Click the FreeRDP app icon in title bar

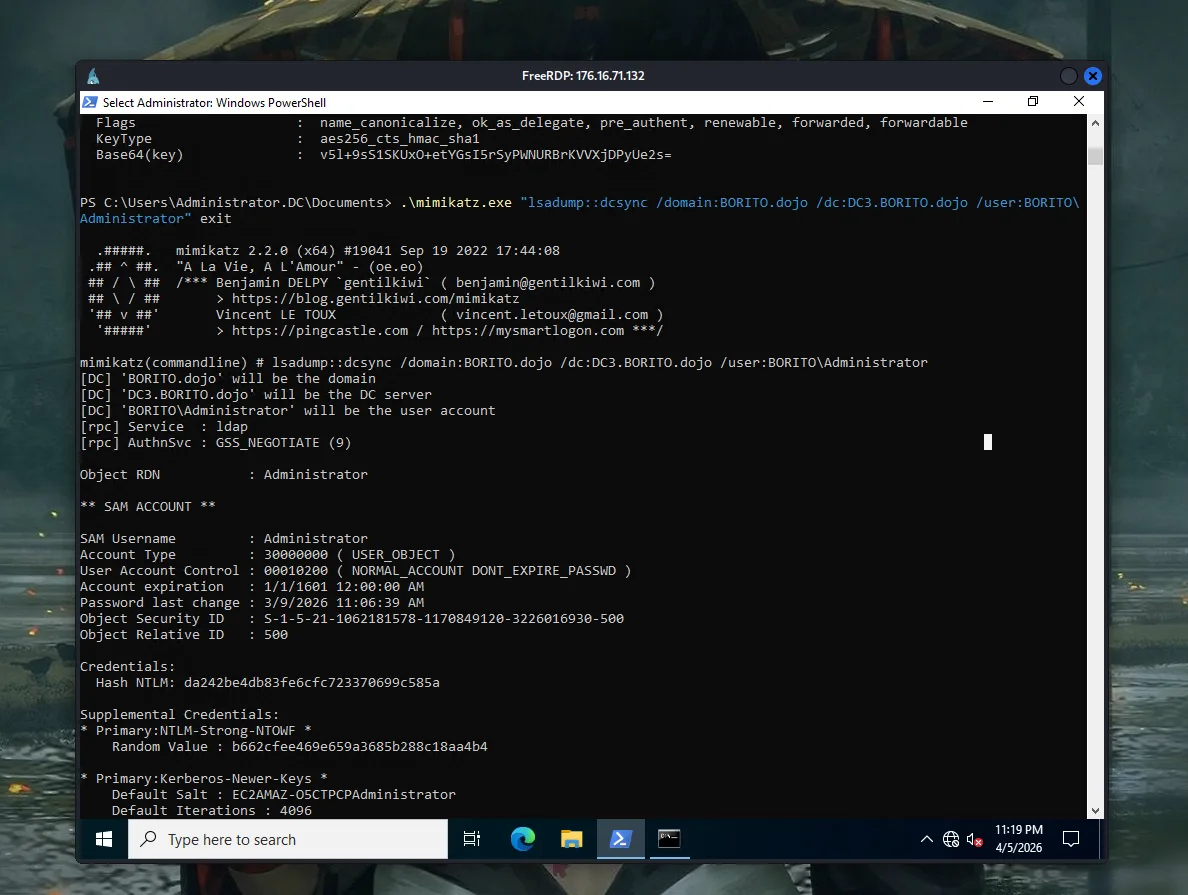(x=93, y=76)
